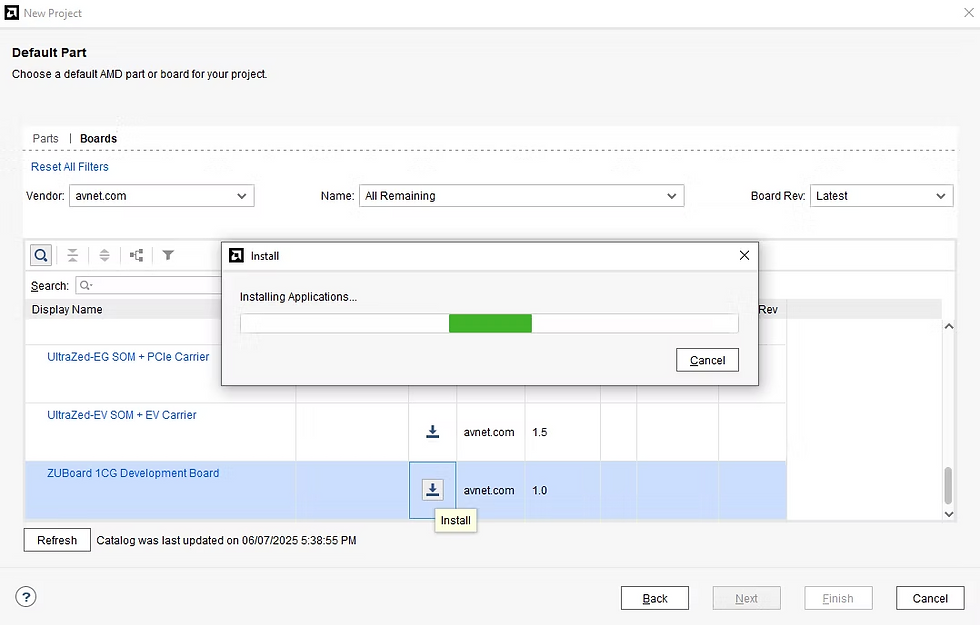Click the filter funnel toolbar icon
This screenshot has height=625, width=980.
tap(168, 255)
